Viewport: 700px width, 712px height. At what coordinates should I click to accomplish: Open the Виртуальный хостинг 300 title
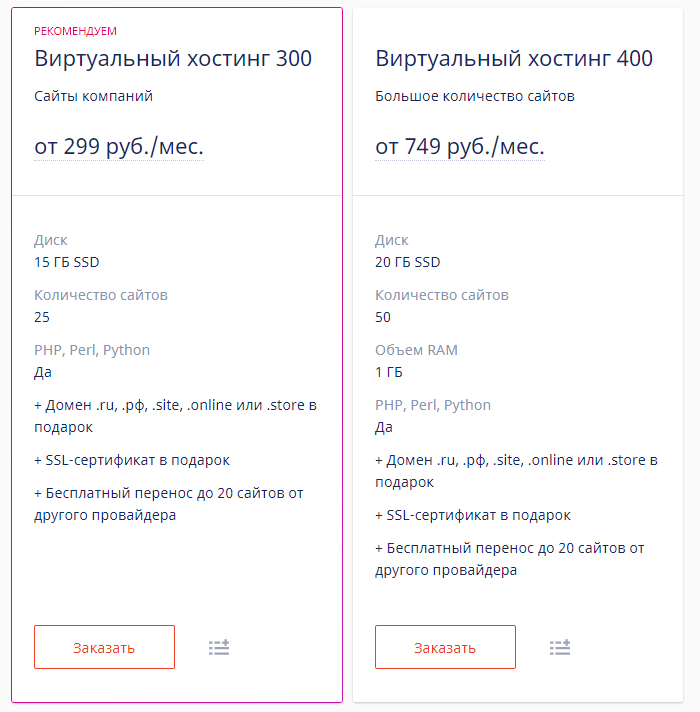point(173,59)
